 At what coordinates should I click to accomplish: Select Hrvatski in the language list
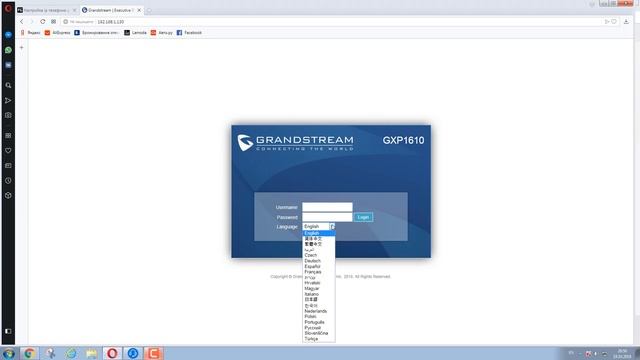point(319,283)
